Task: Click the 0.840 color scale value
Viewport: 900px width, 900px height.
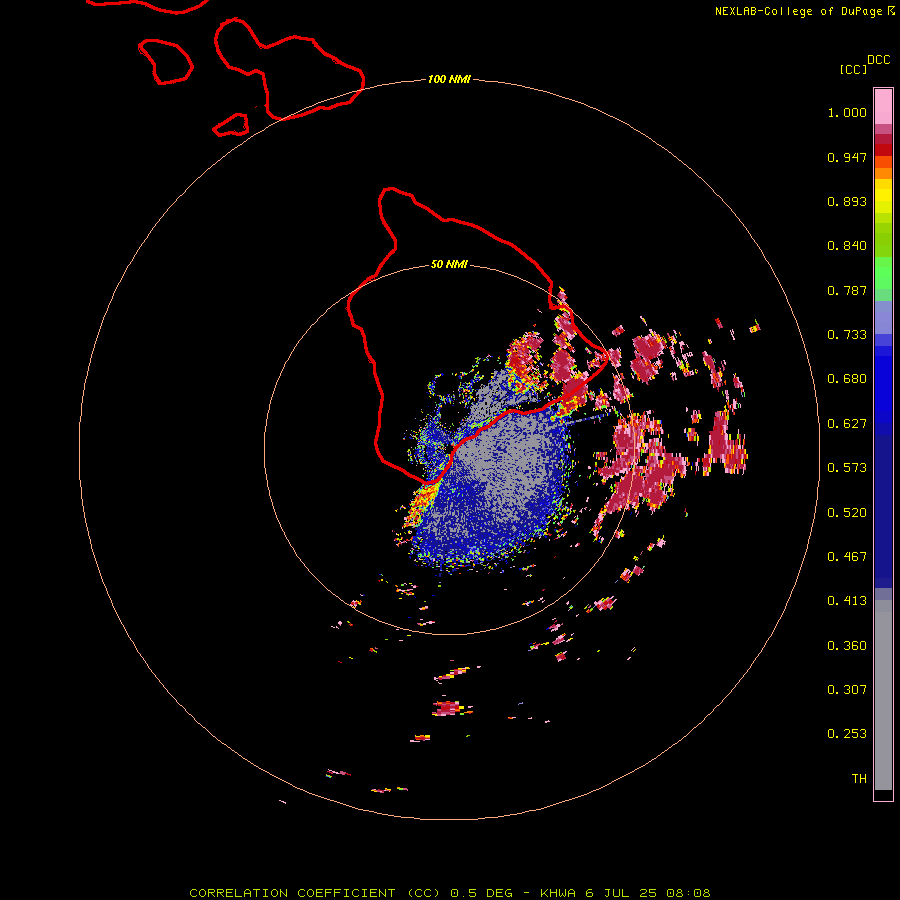Action: click(x=847, y=246)
